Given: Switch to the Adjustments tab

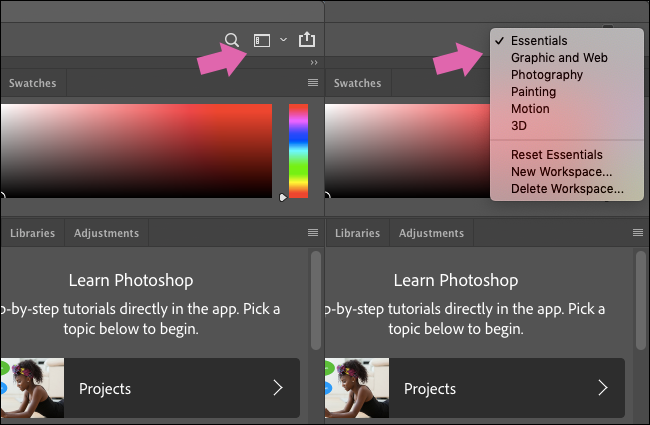Looking at the screenshot, I should (106, 233).
